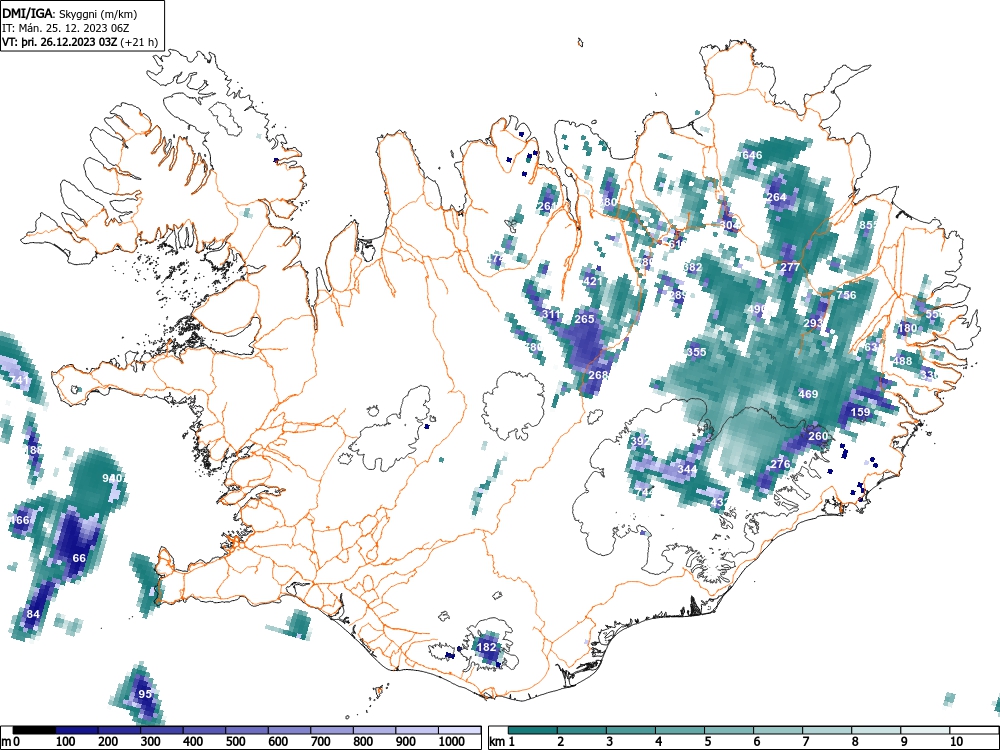Click the 469 visibility value

[x=808, y=394]
